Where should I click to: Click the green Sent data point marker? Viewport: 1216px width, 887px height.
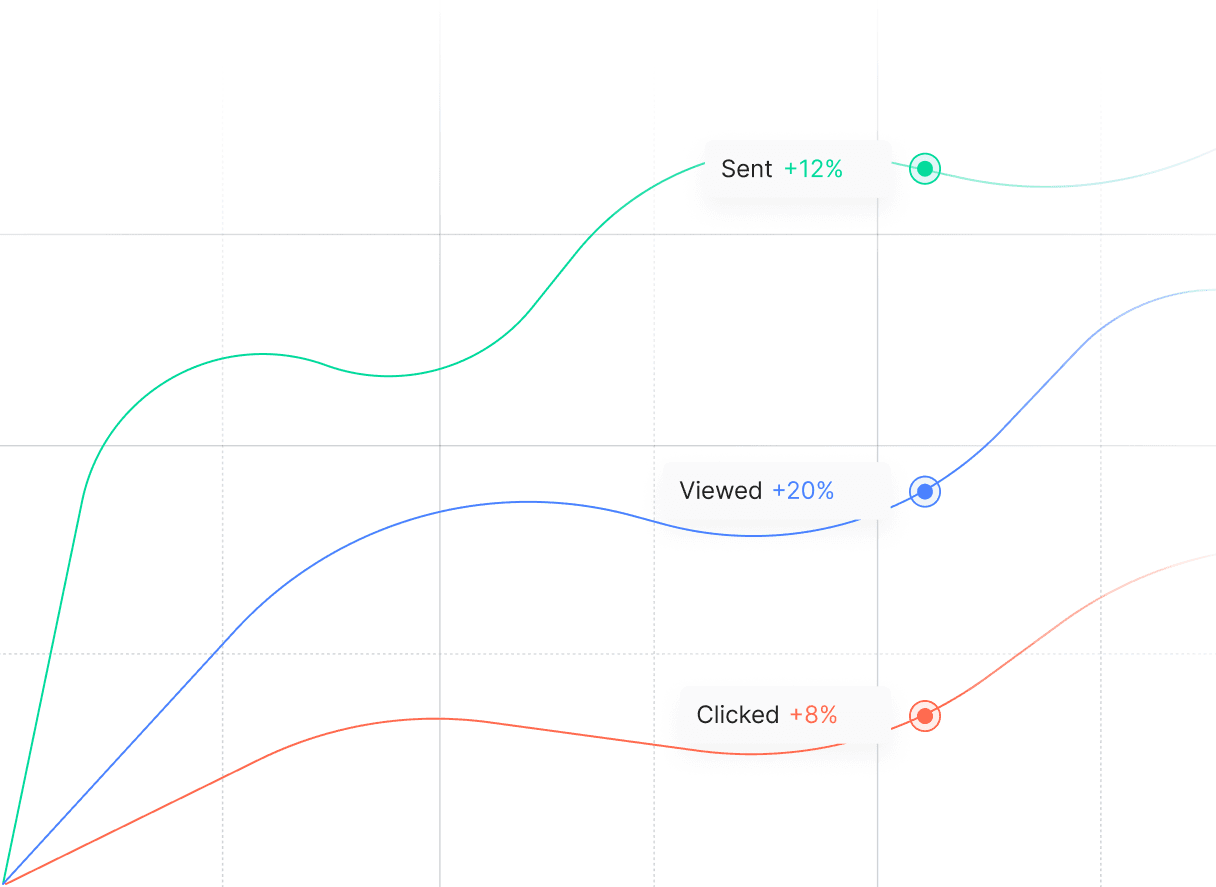[925, 169]
